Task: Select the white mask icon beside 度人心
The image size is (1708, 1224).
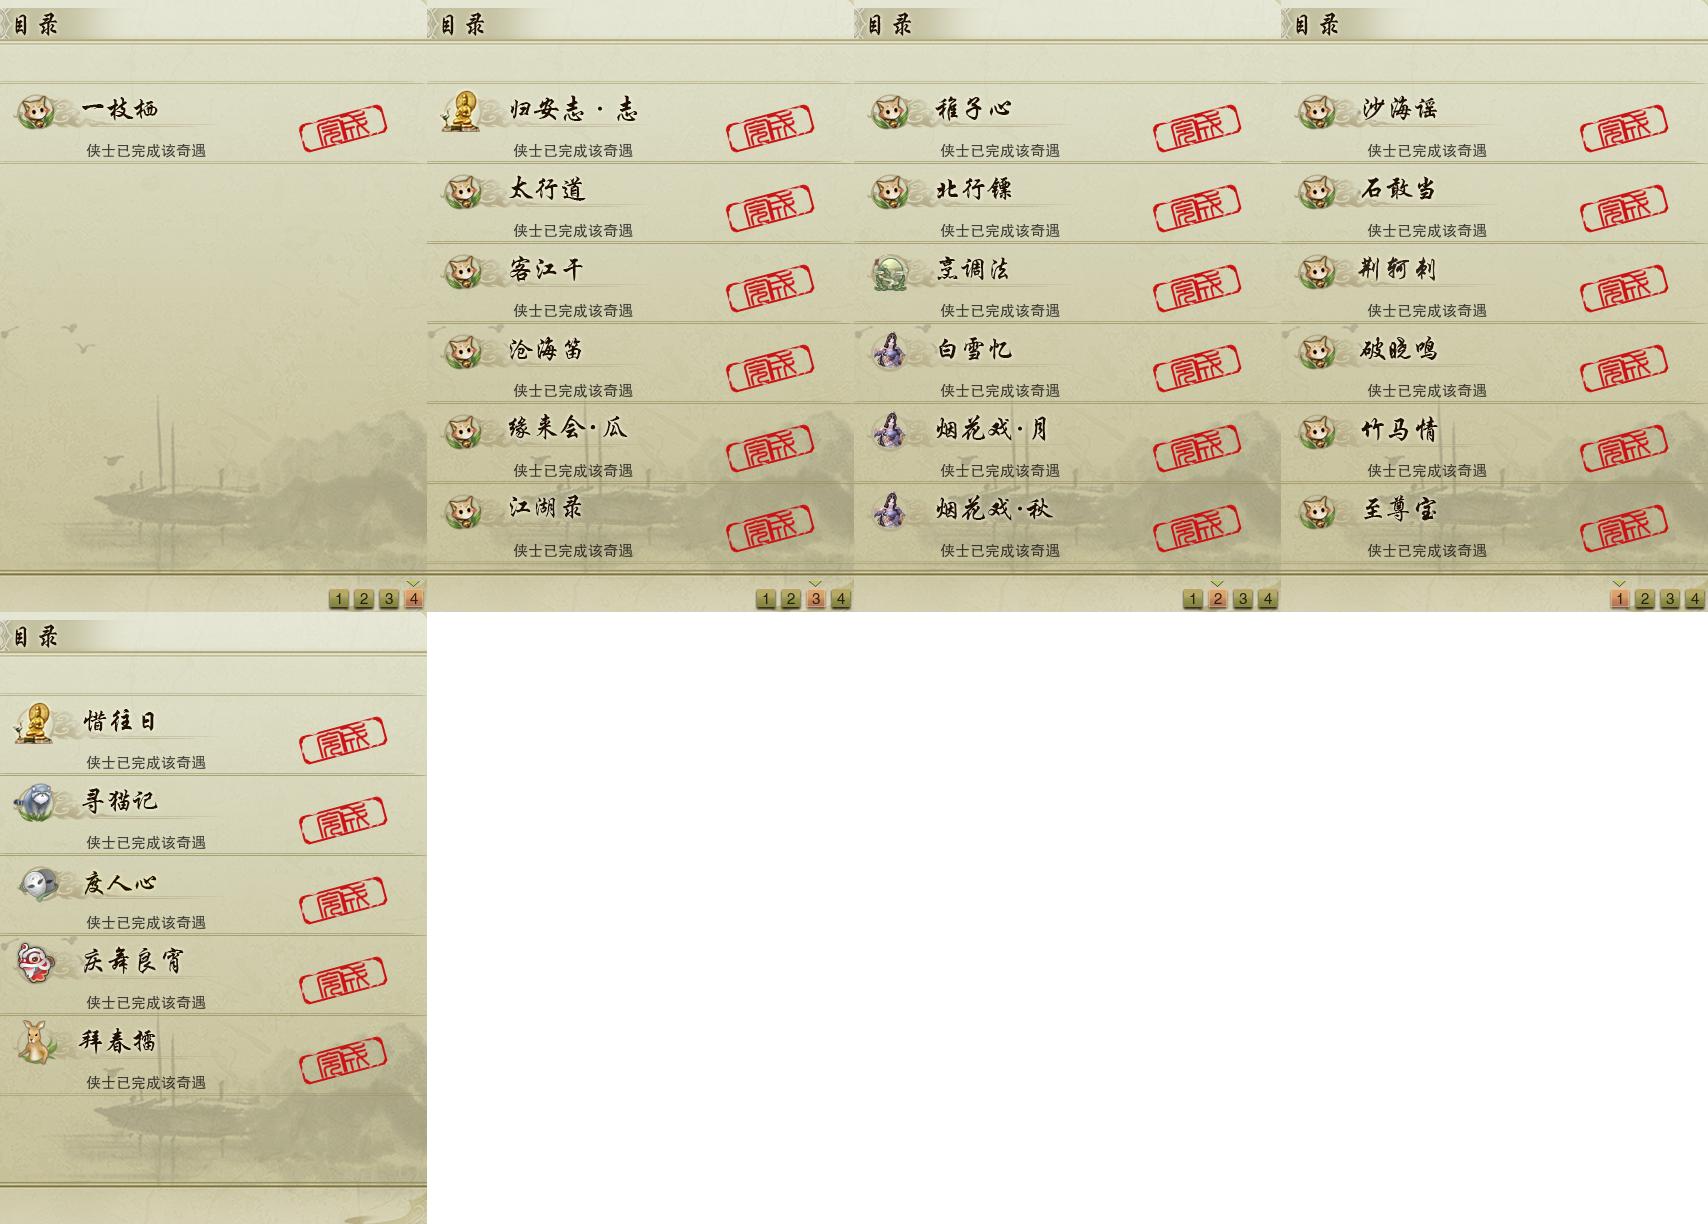Action: coord(39,883)
